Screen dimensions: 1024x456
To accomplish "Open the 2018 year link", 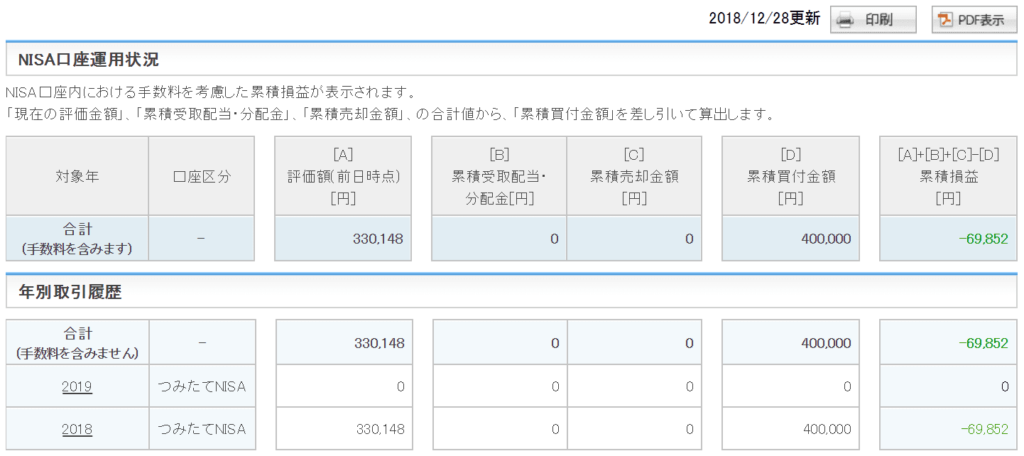I will 77,429.
